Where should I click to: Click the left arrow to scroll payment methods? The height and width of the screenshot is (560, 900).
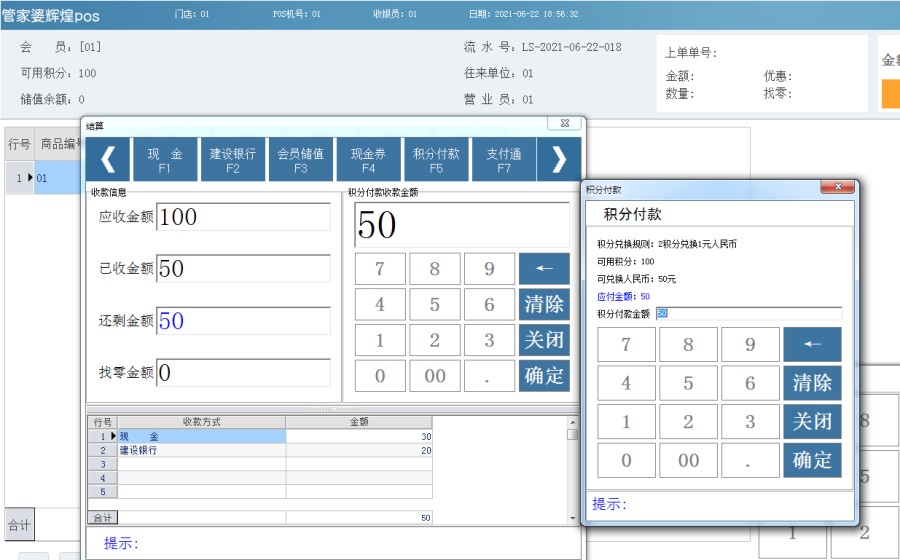pyautogui.click(x=108, y=160)
